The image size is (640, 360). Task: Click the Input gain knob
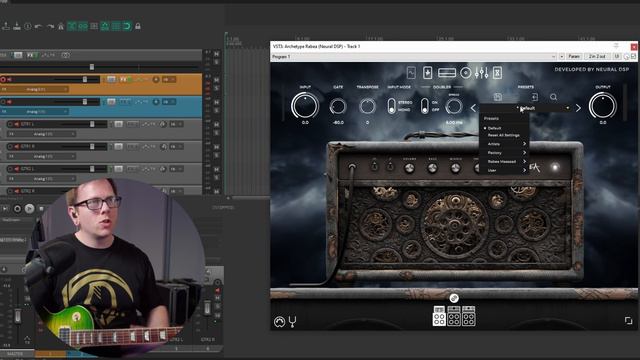305,106
